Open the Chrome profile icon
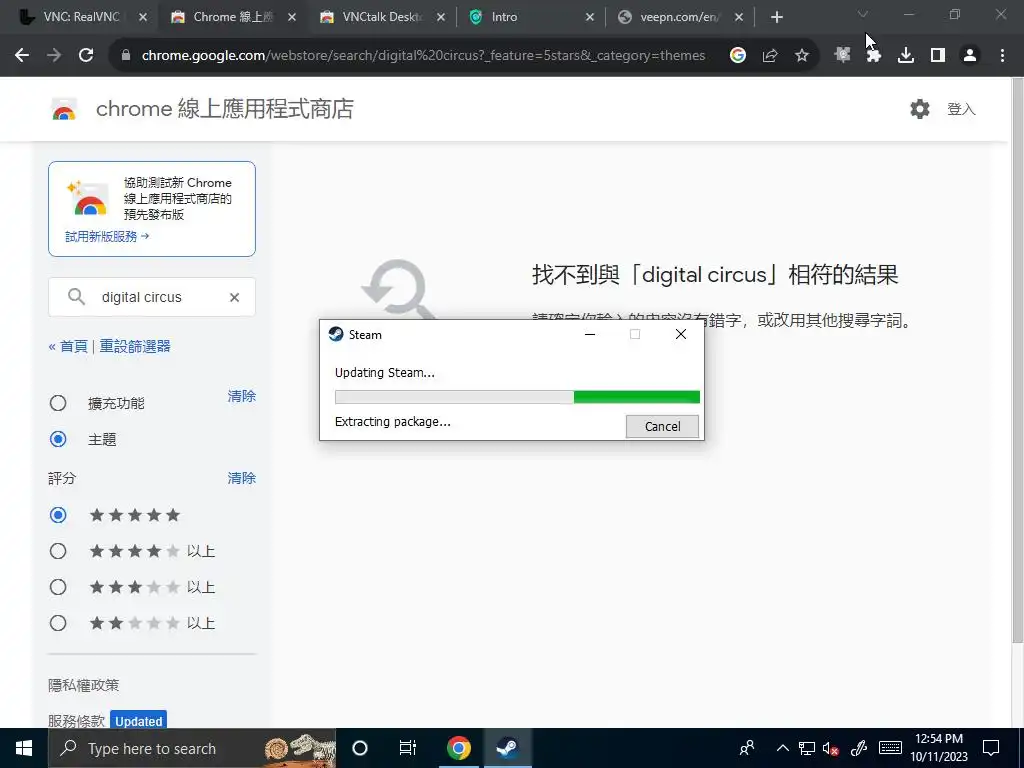1024x768 pixels. tap(970, 56)
